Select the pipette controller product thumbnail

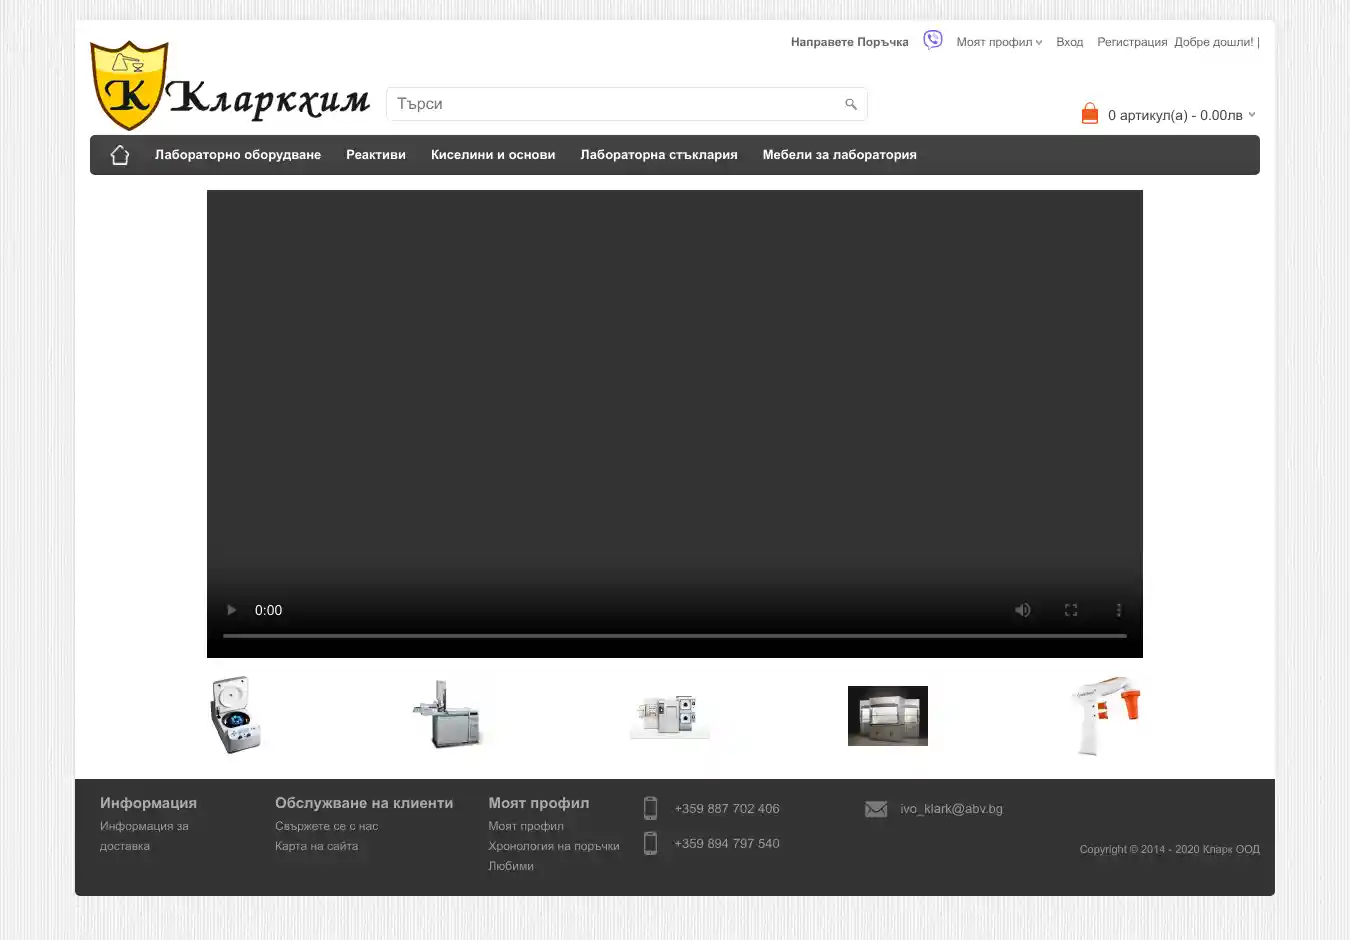coord(1106,715)
